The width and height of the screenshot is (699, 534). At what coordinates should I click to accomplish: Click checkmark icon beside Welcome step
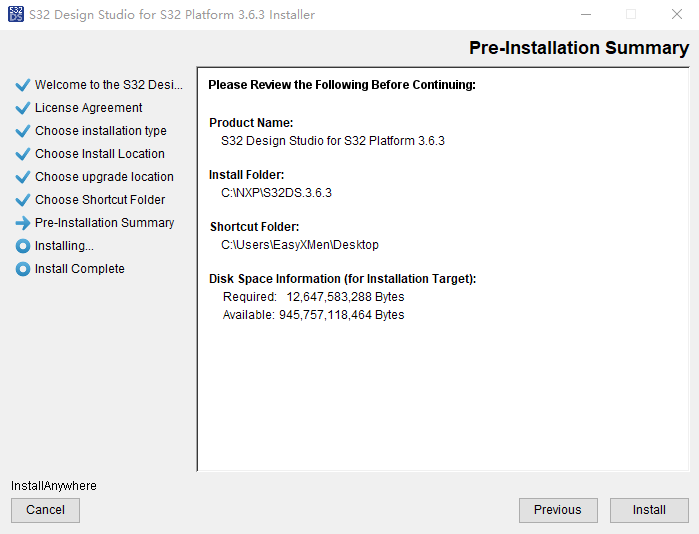(x=23, y=85)
